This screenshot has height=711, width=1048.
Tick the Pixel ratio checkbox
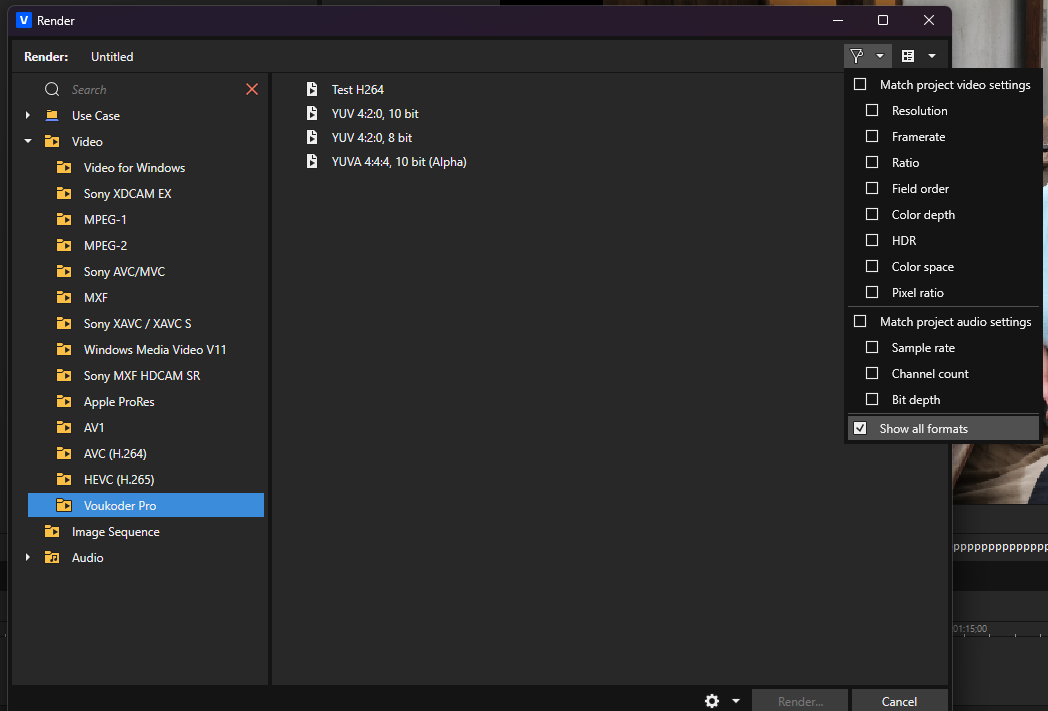tap(872, 292)
